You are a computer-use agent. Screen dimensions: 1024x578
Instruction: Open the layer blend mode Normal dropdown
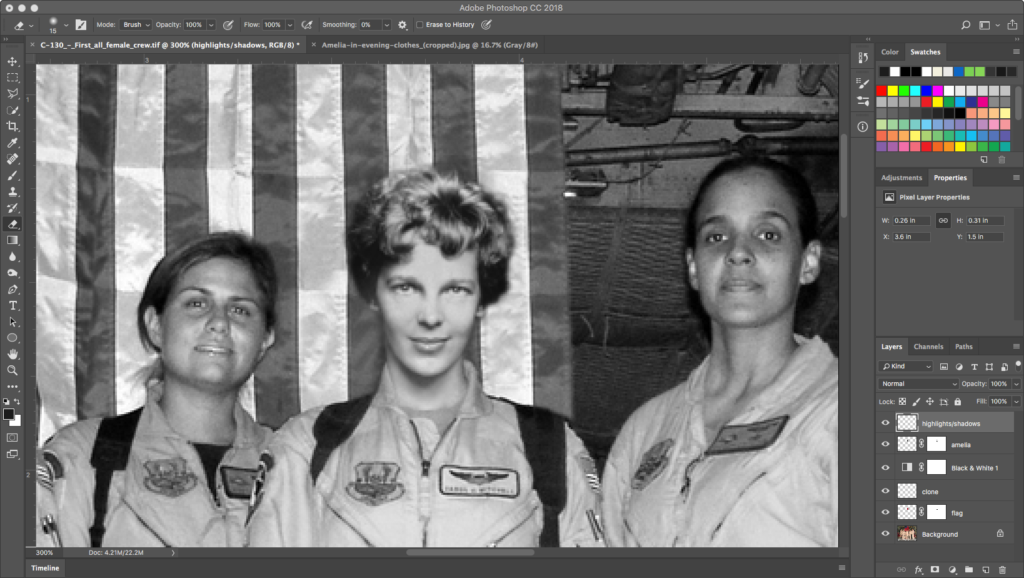tap(918, 384)
